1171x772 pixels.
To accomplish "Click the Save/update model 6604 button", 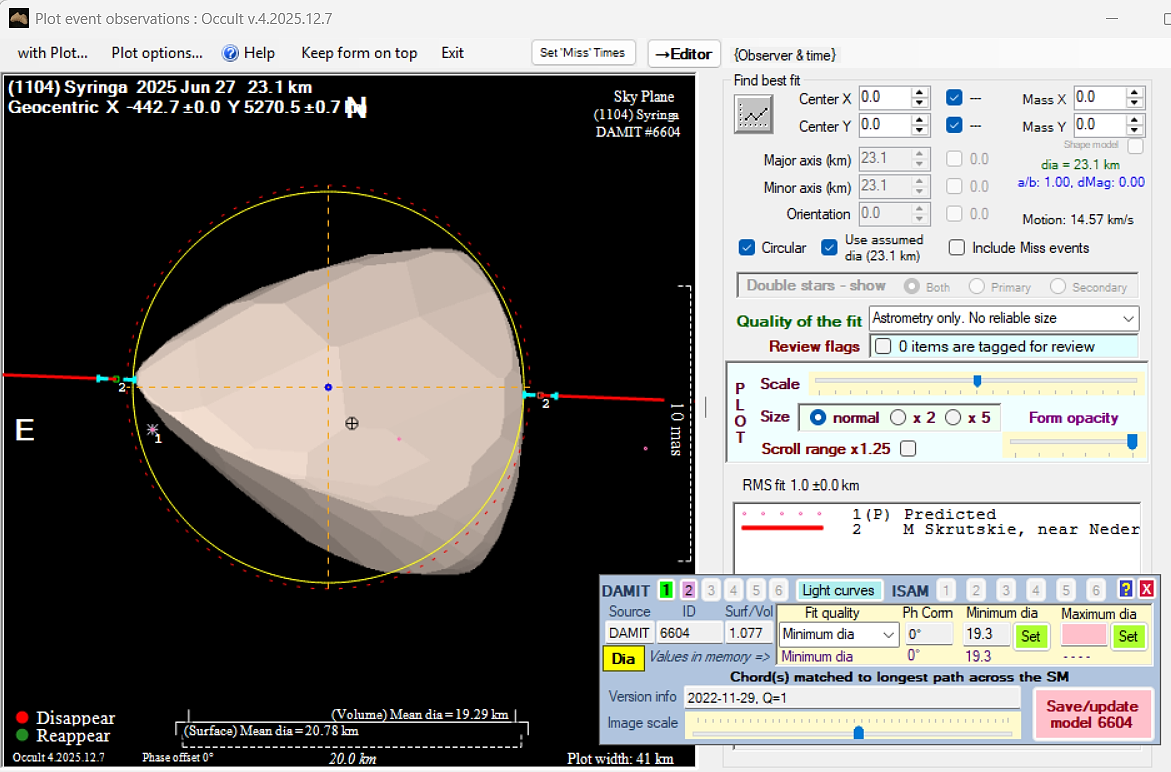I will [1092, 714].
